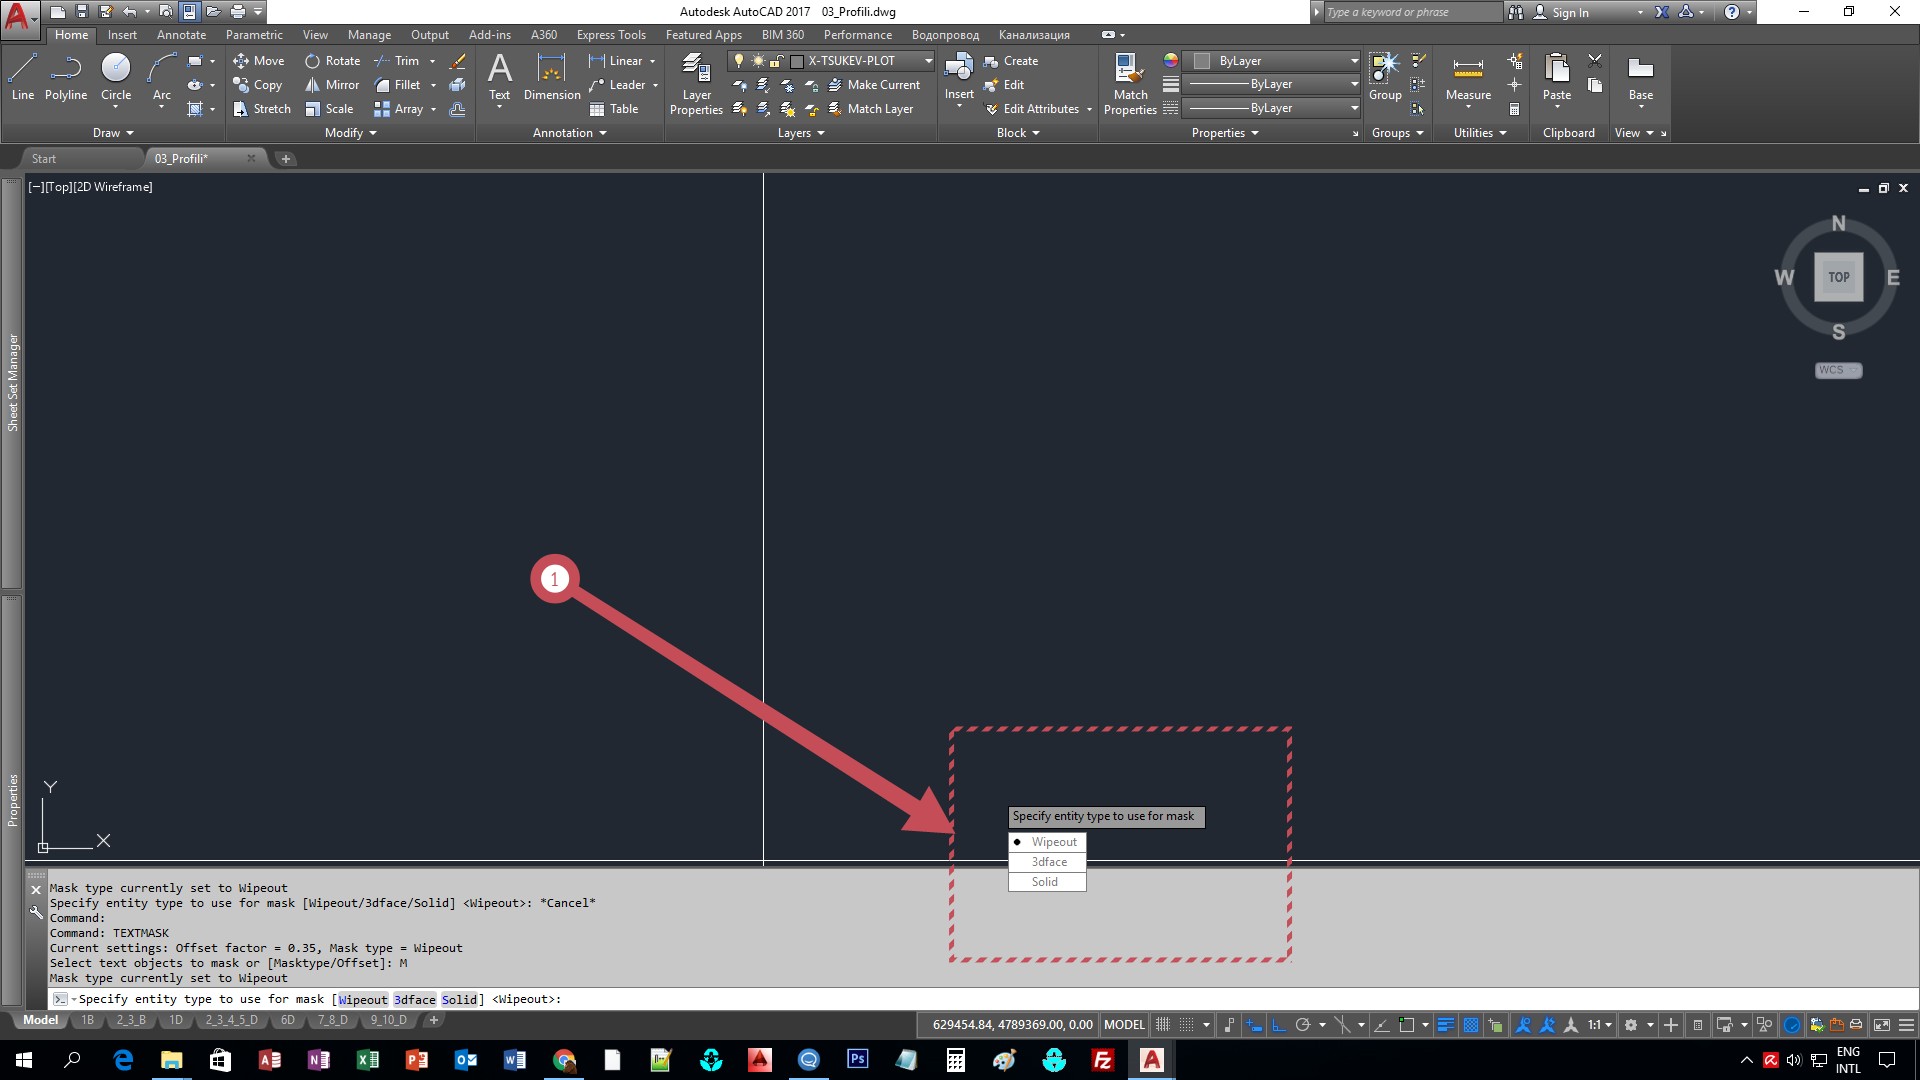Click Match Properties tool
This screenshot has height=1080, width=1920.
[x=1130, y=85]
